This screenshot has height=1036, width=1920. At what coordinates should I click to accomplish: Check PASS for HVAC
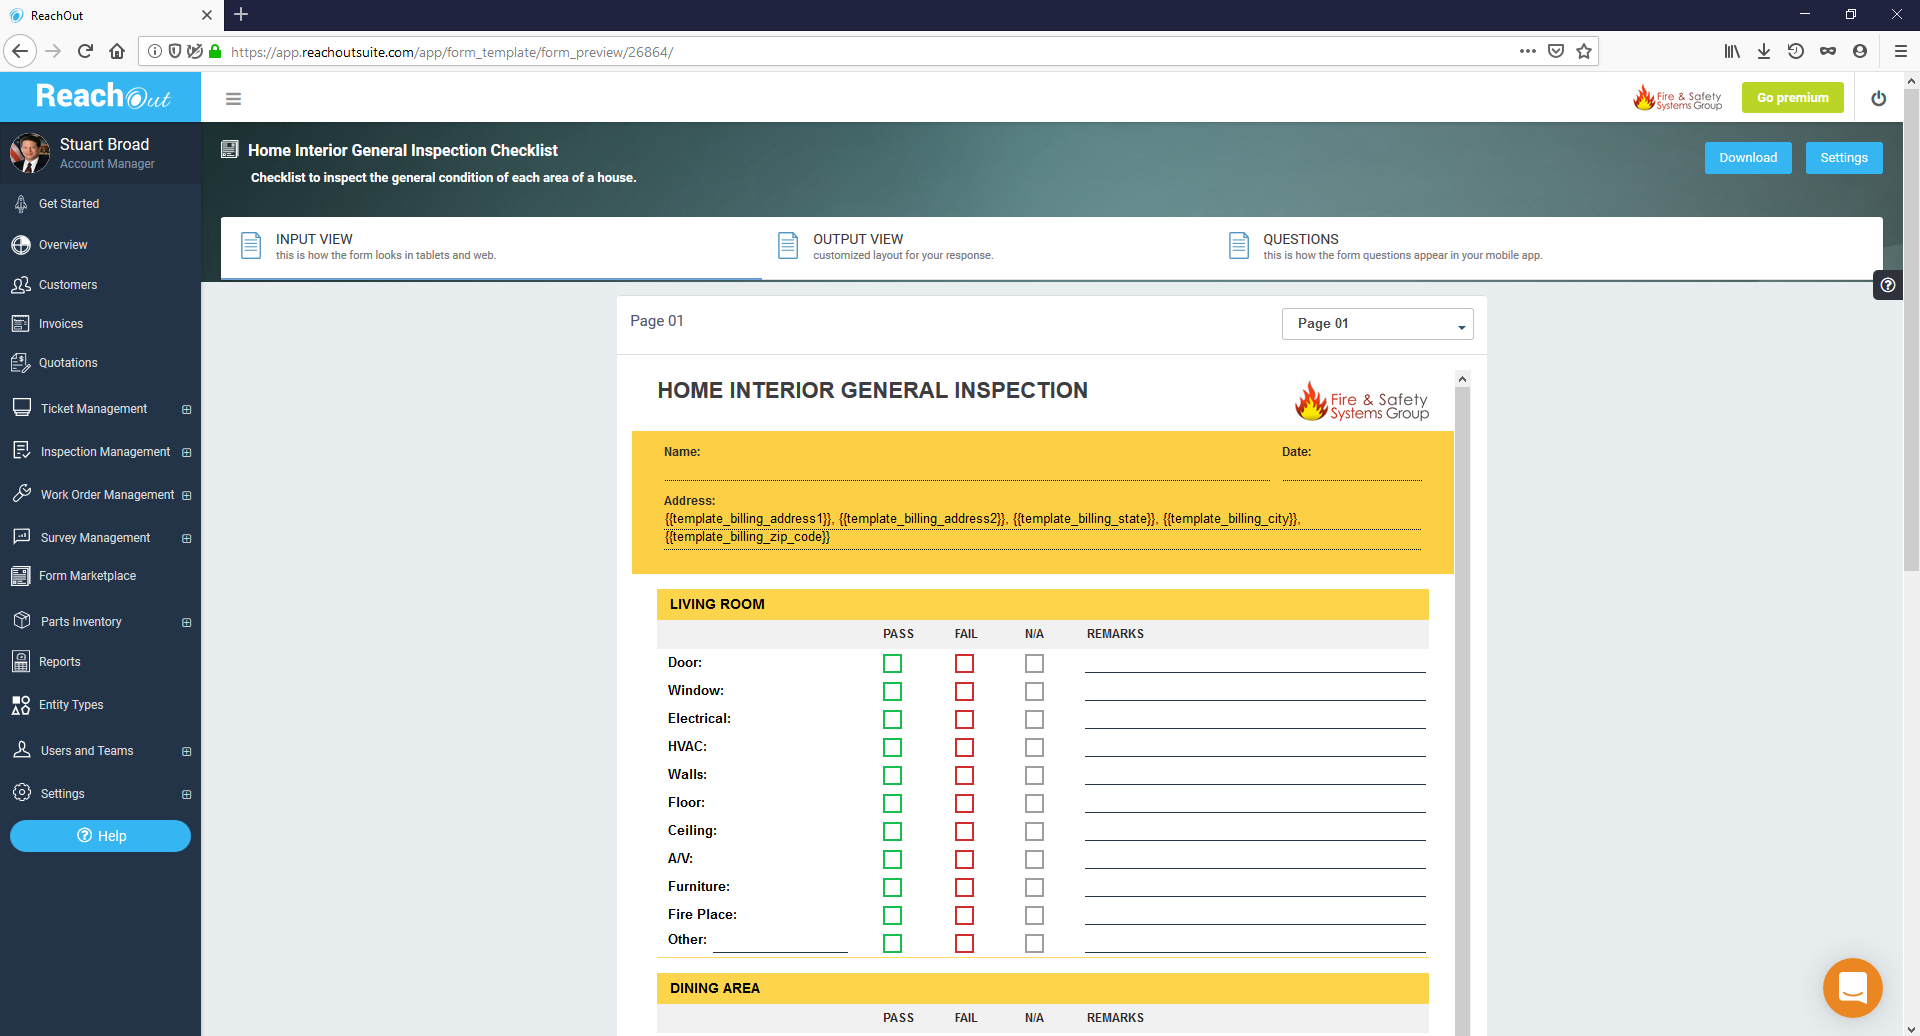[893, 748]
